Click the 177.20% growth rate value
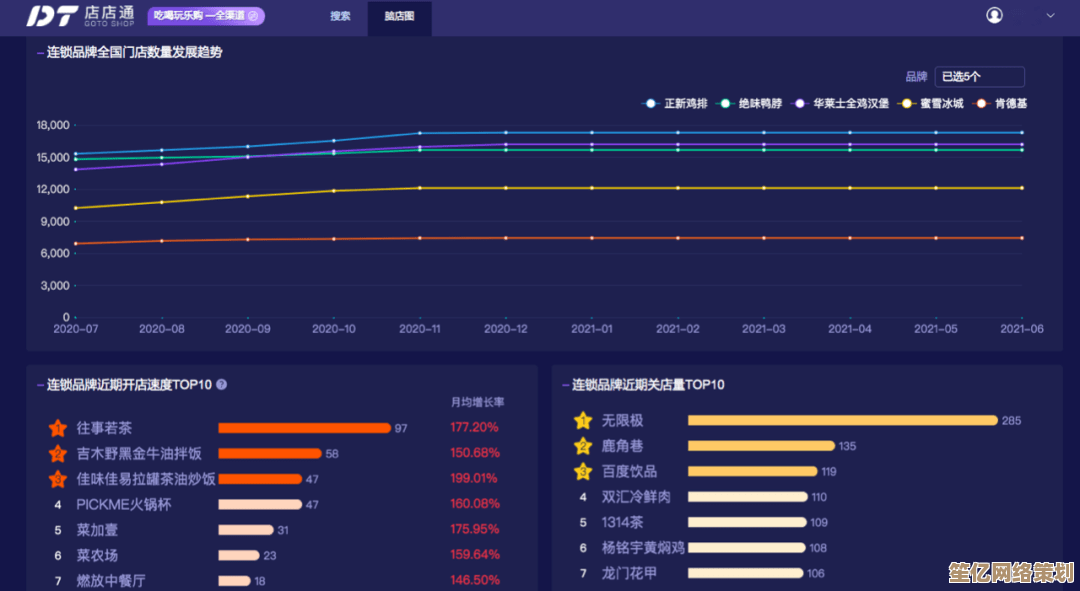This screenshot has height=591, width=1080. tap(475, 427)
